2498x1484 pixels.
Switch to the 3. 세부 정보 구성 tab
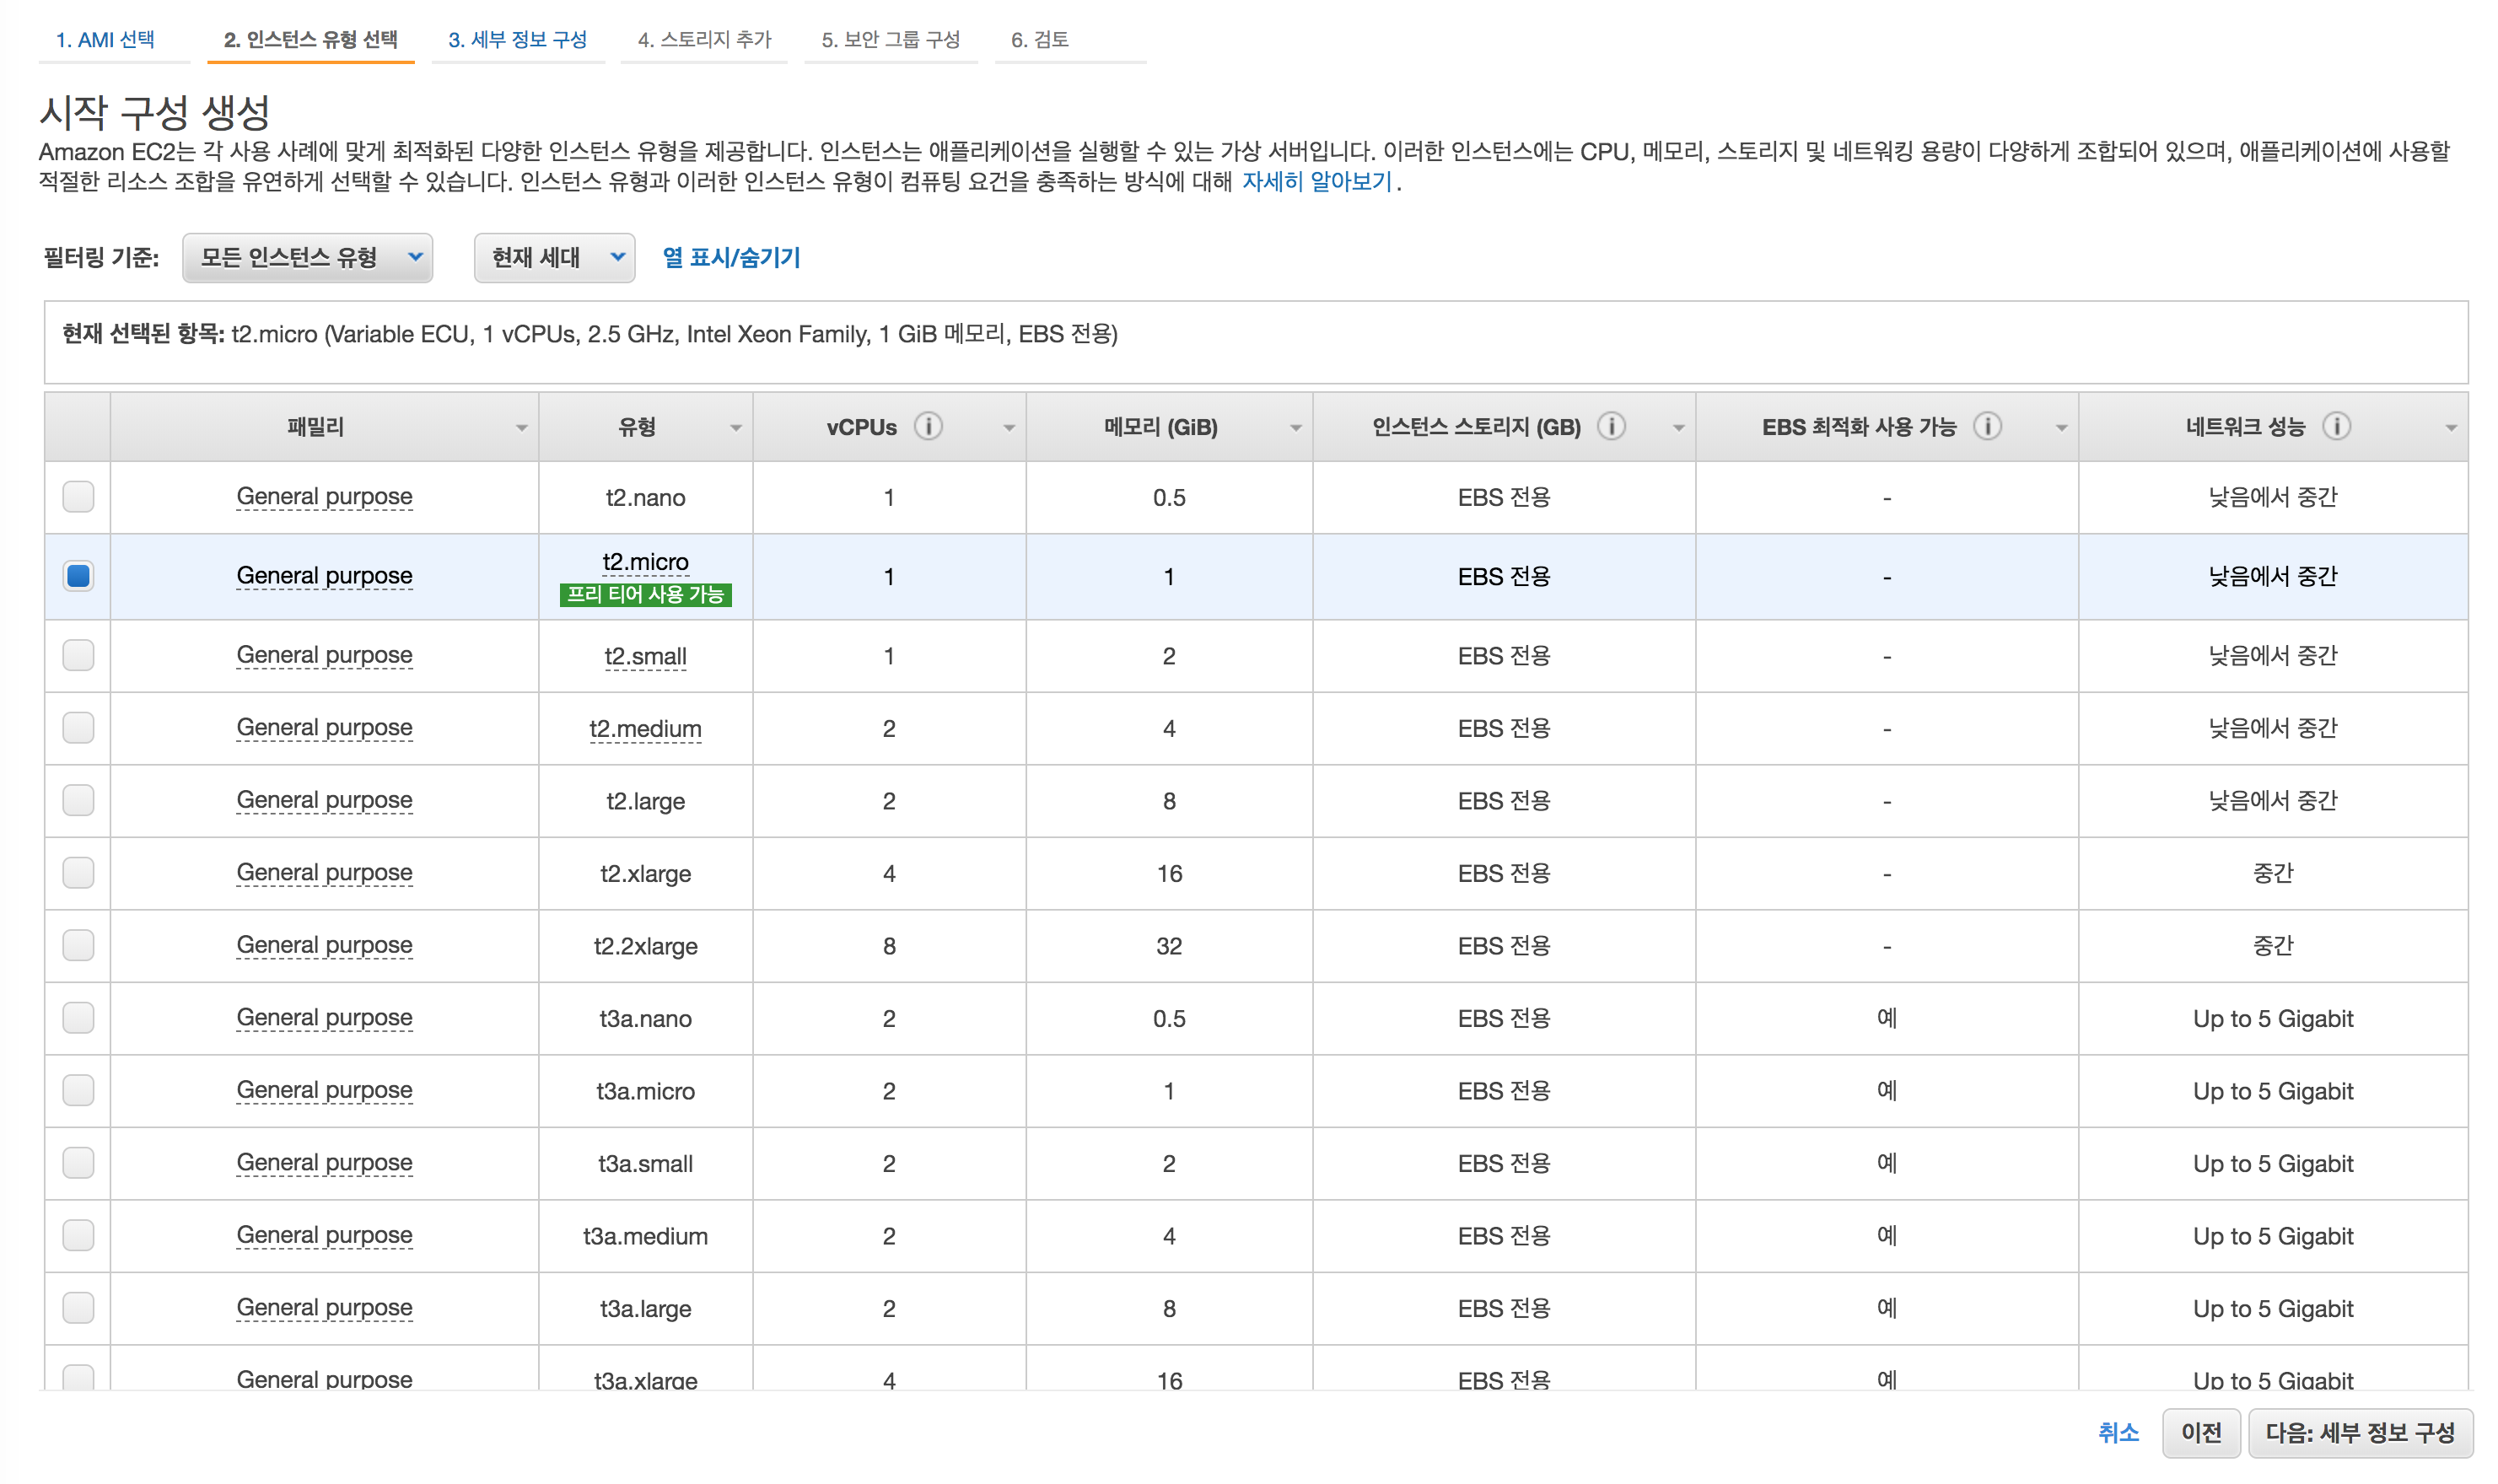517,40
